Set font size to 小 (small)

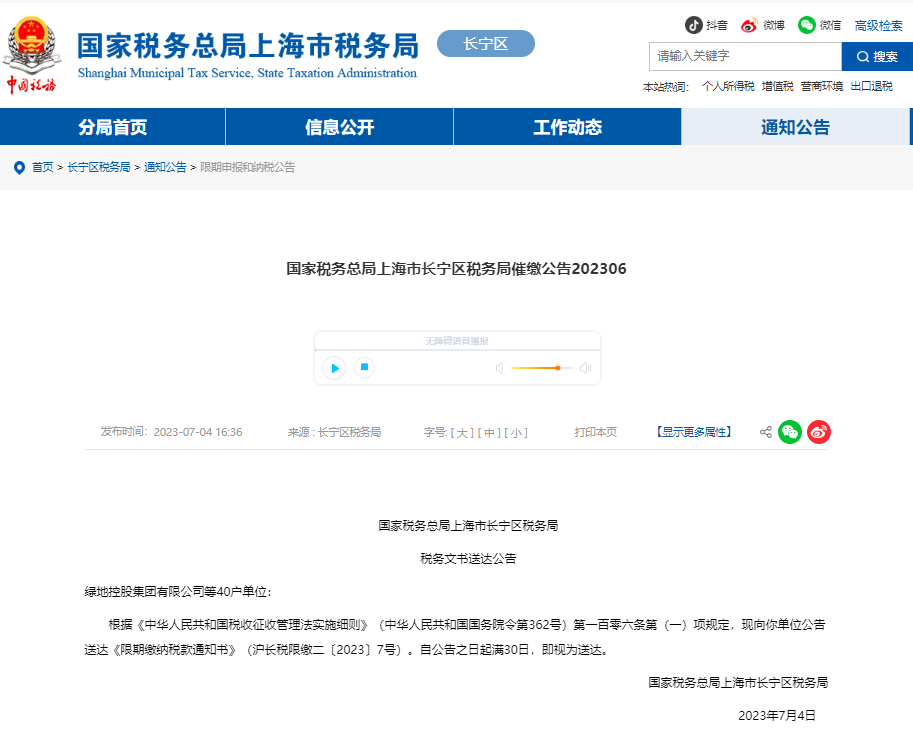coord(516,433)
